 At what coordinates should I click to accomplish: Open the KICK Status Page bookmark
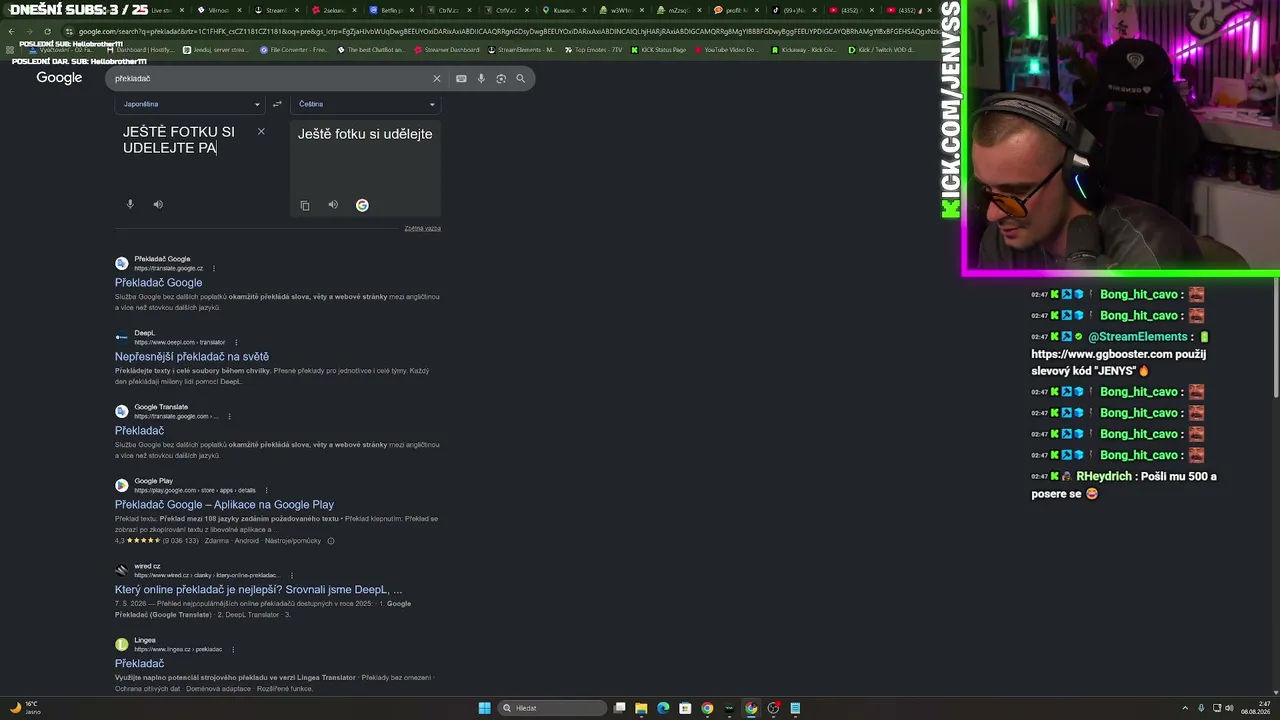pos(659,49)
